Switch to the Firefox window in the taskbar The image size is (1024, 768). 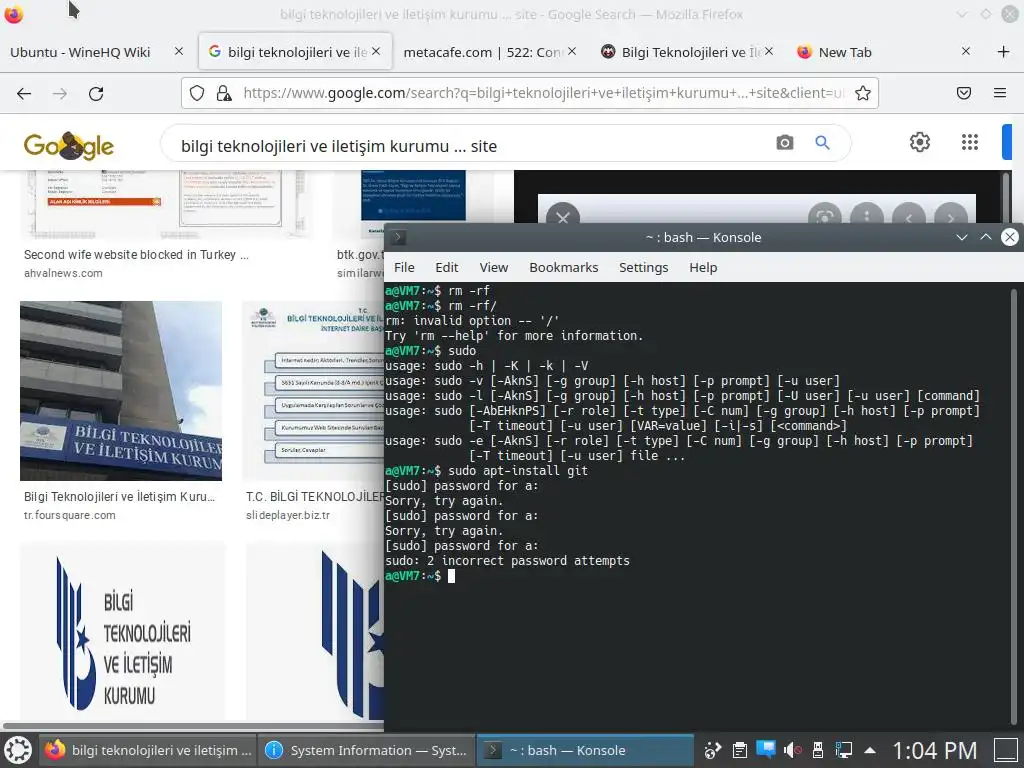click(x=148, y=750)
